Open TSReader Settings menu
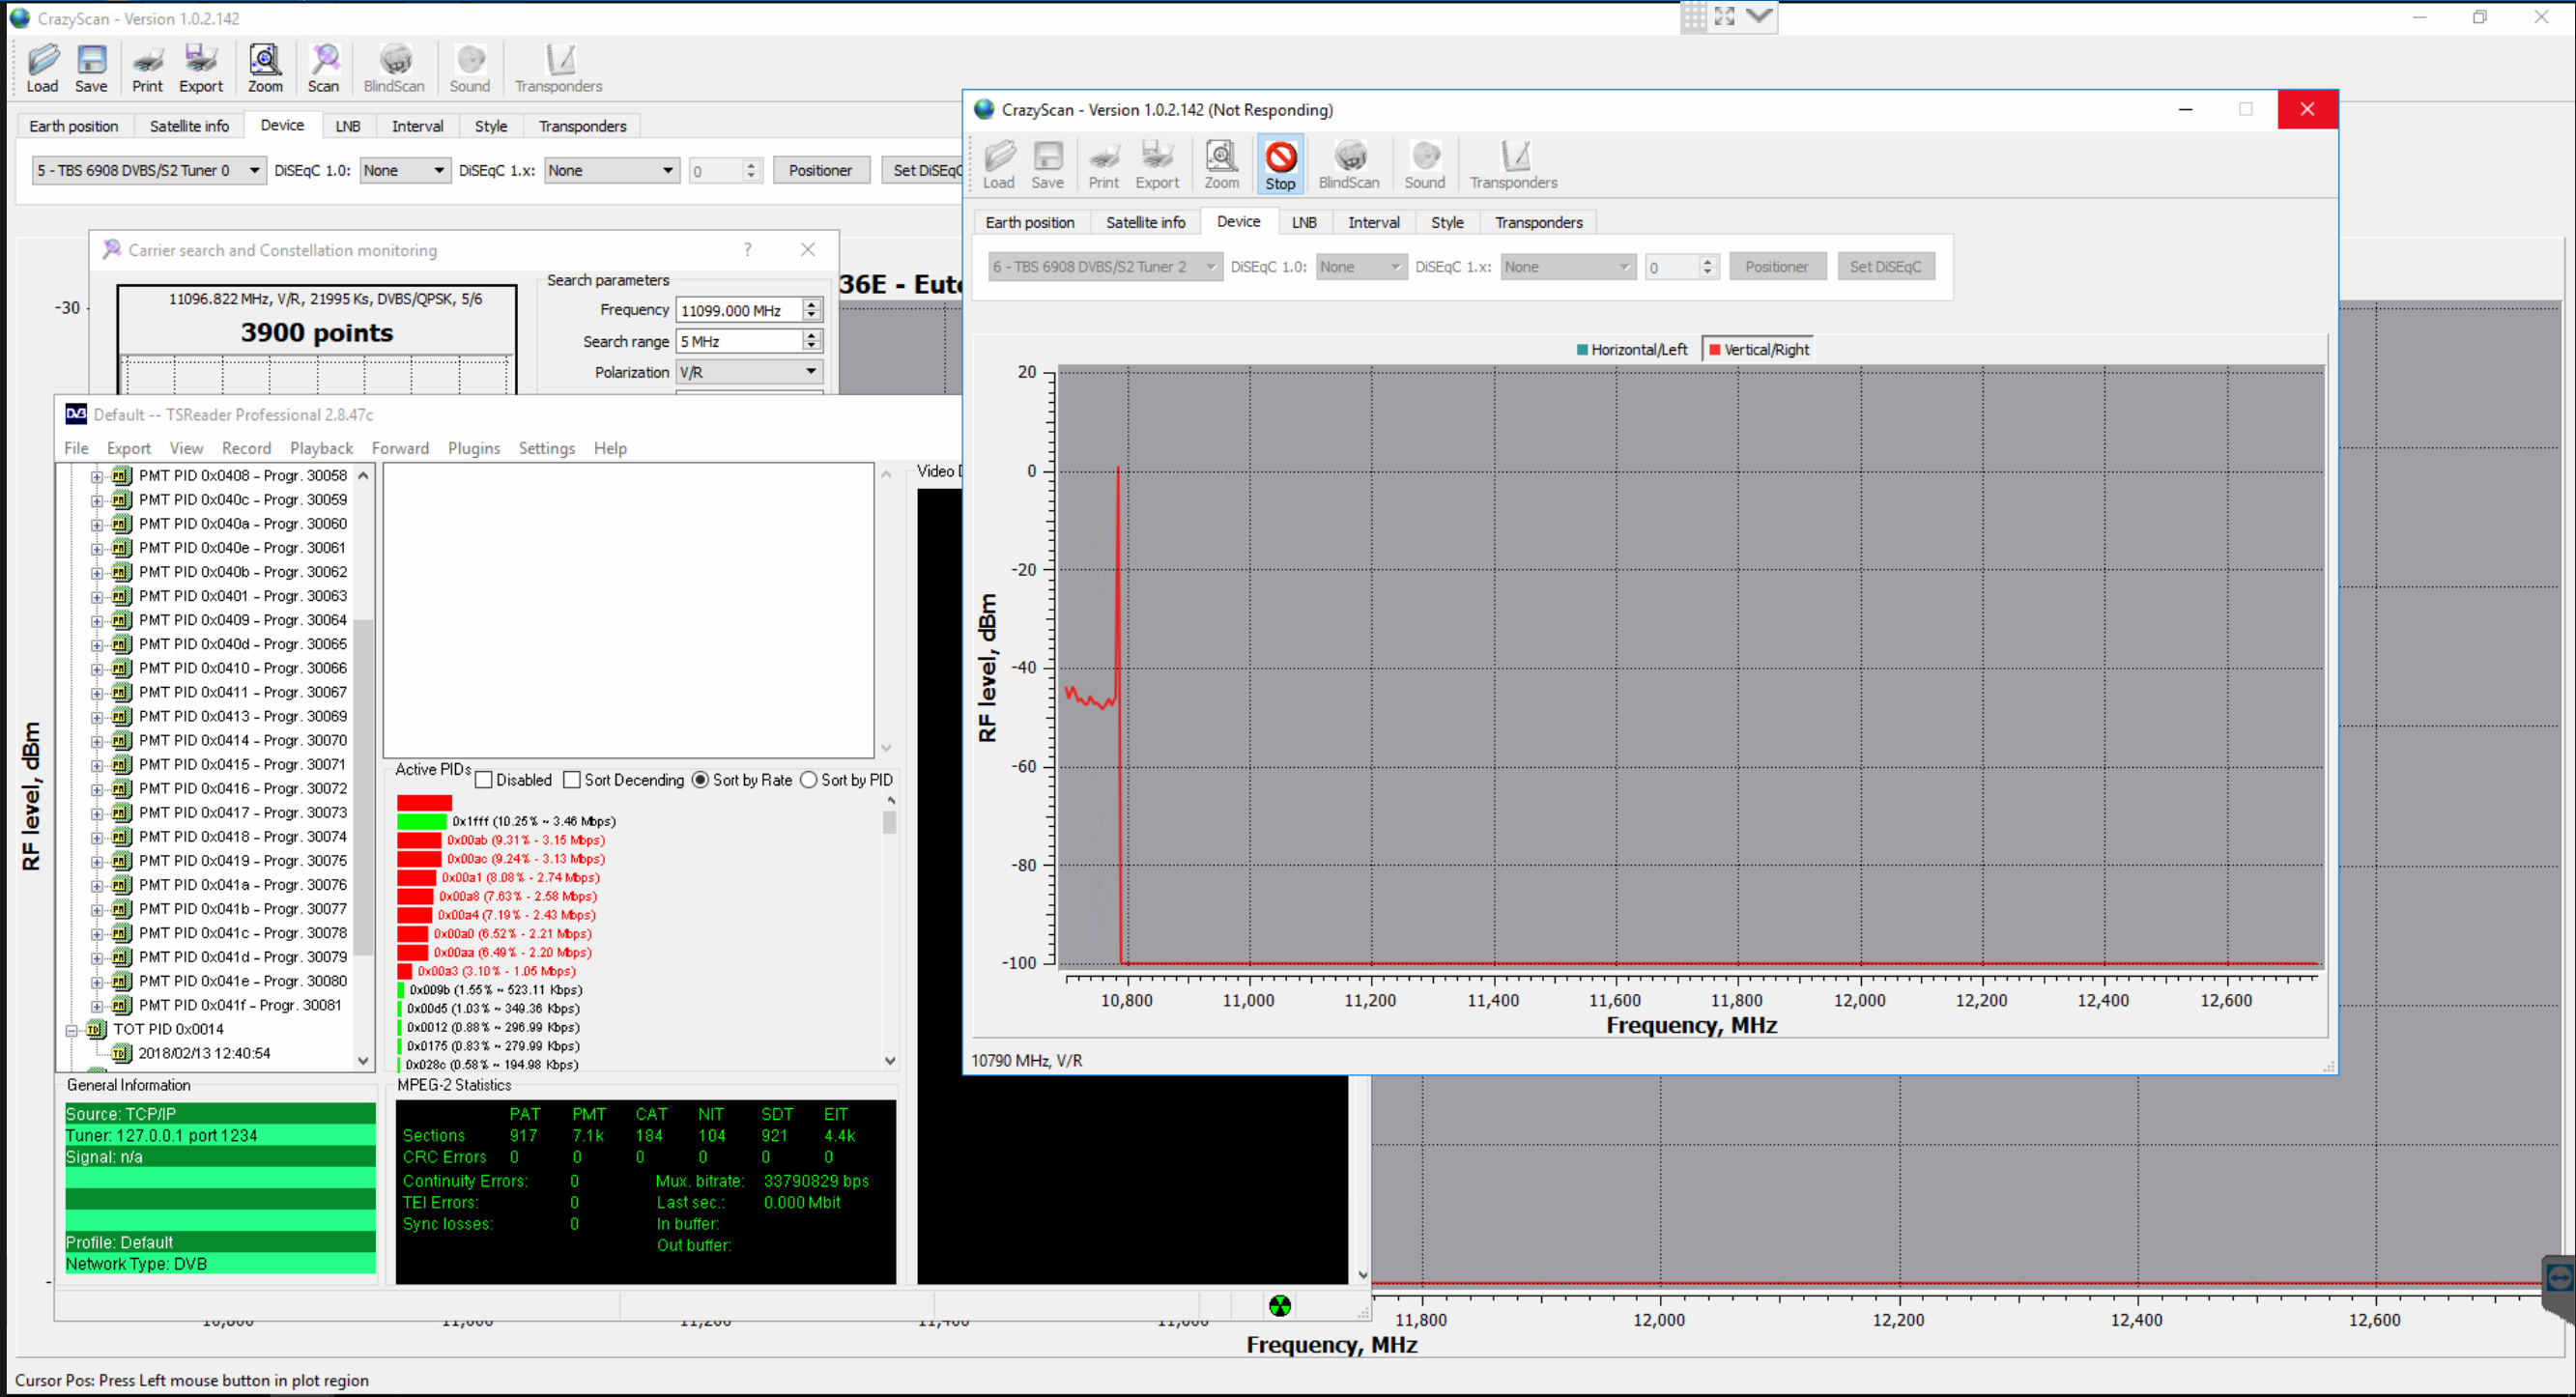 point(546,448)
